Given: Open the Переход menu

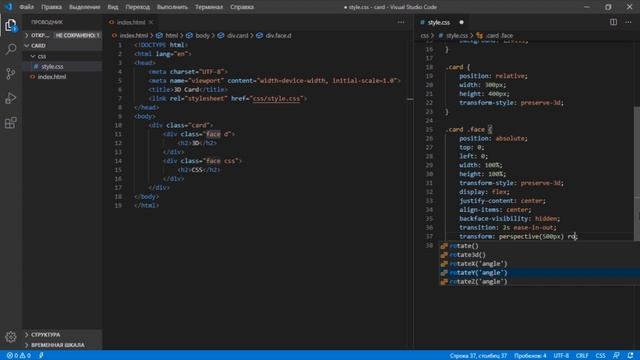Looking at the screenshot, I should tap(138, 7).
